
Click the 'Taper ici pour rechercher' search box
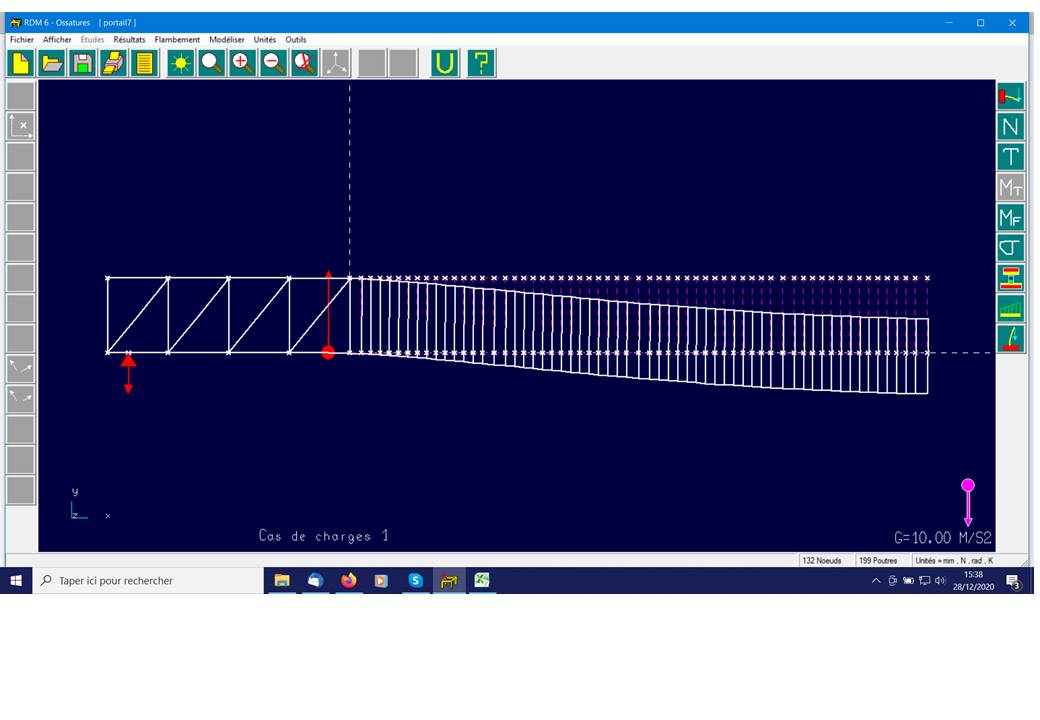click(149, 581)
